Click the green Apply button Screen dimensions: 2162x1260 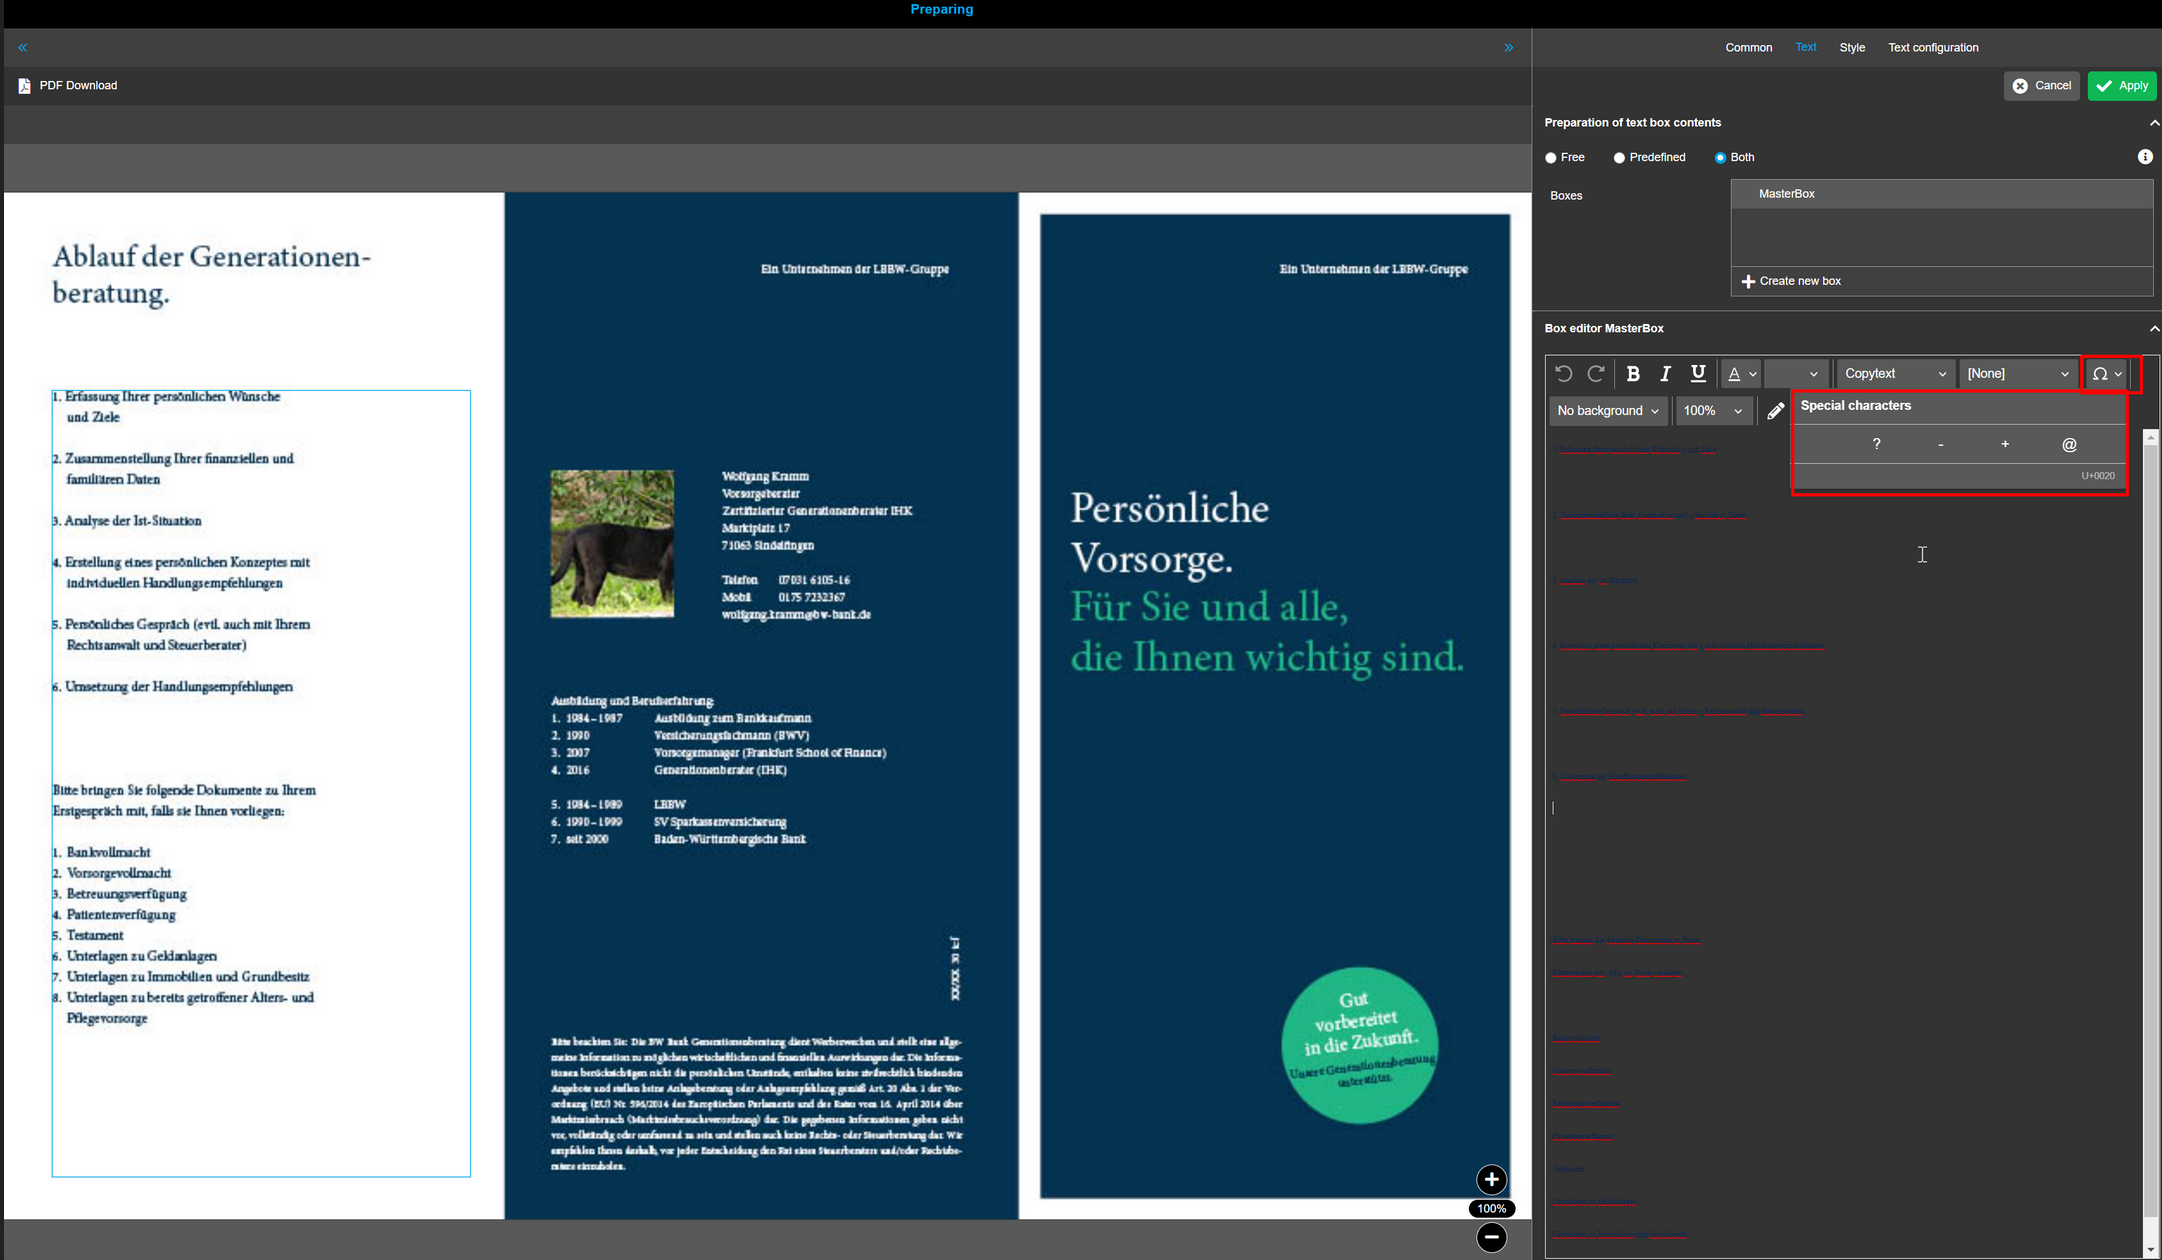click(2122, 86)
